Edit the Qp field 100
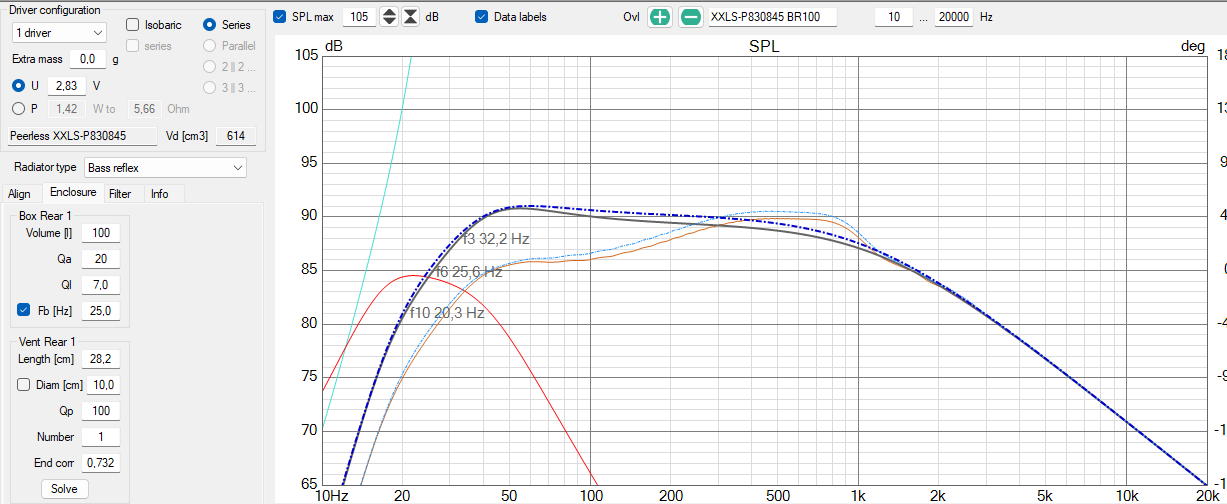The image size is (1227, 504). 100,411
